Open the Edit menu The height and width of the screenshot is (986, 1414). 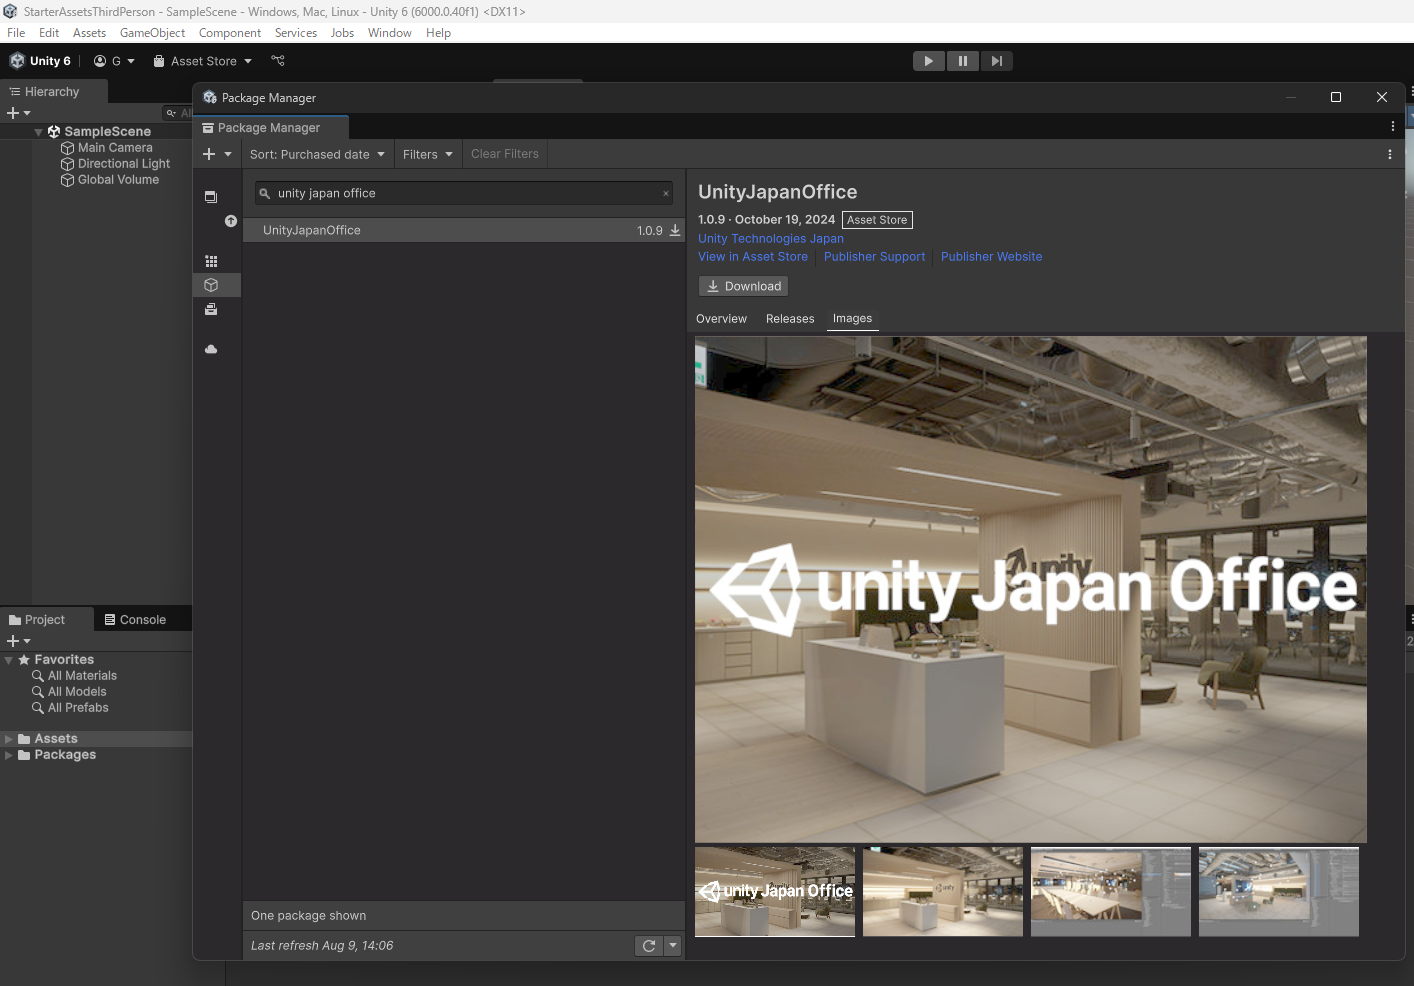click(x=49, y=33)
